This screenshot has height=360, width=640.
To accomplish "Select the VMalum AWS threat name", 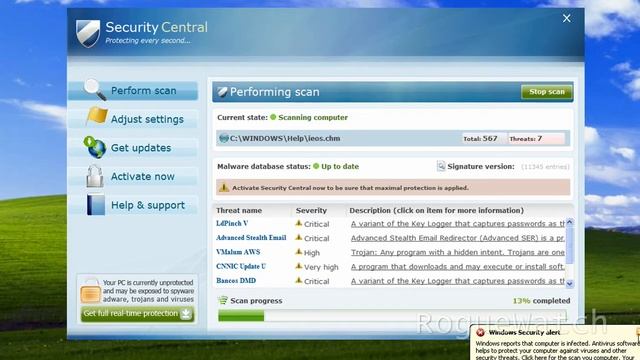I will click(238, 252).
